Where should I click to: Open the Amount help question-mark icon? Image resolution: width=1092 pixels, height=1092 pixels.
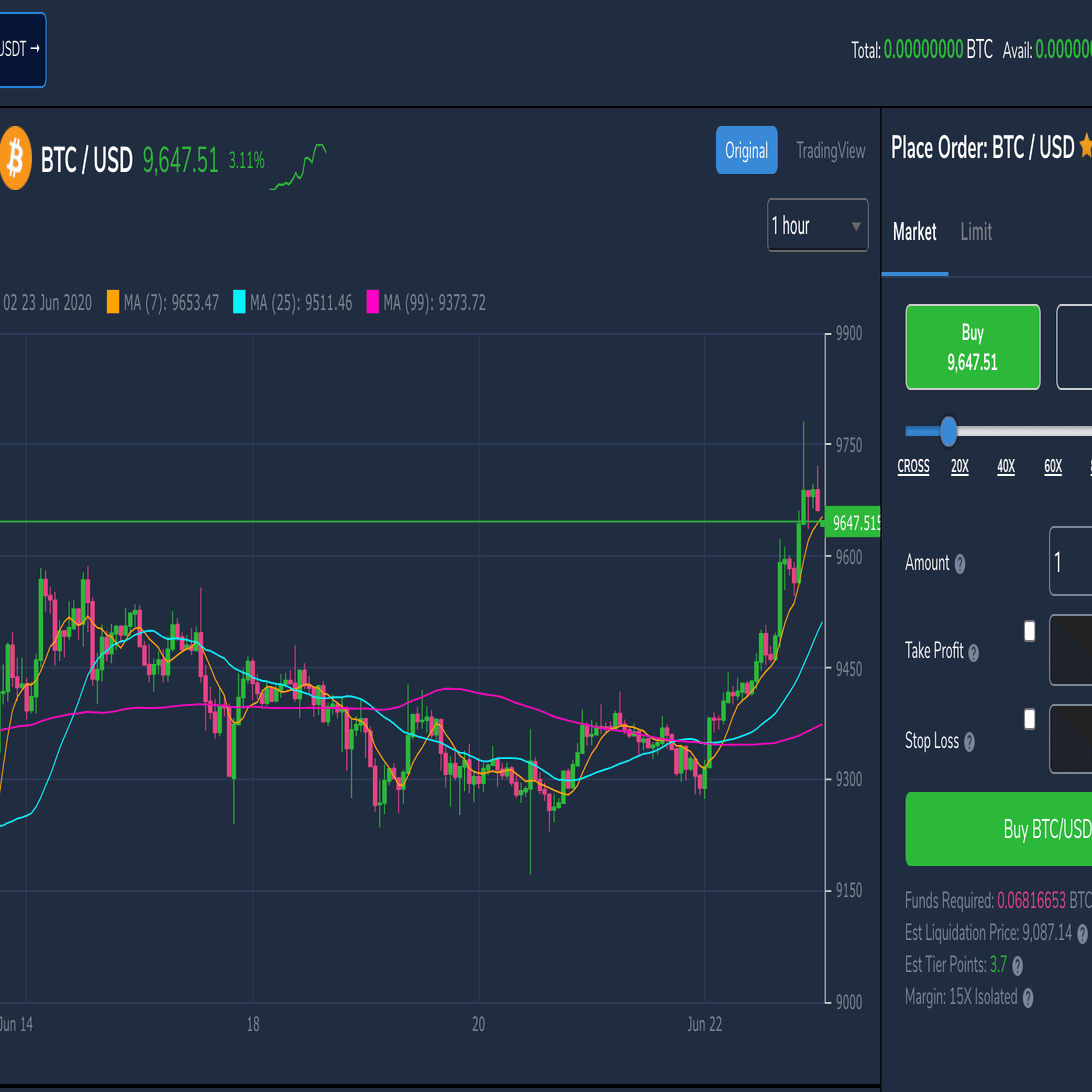[960, 564]
